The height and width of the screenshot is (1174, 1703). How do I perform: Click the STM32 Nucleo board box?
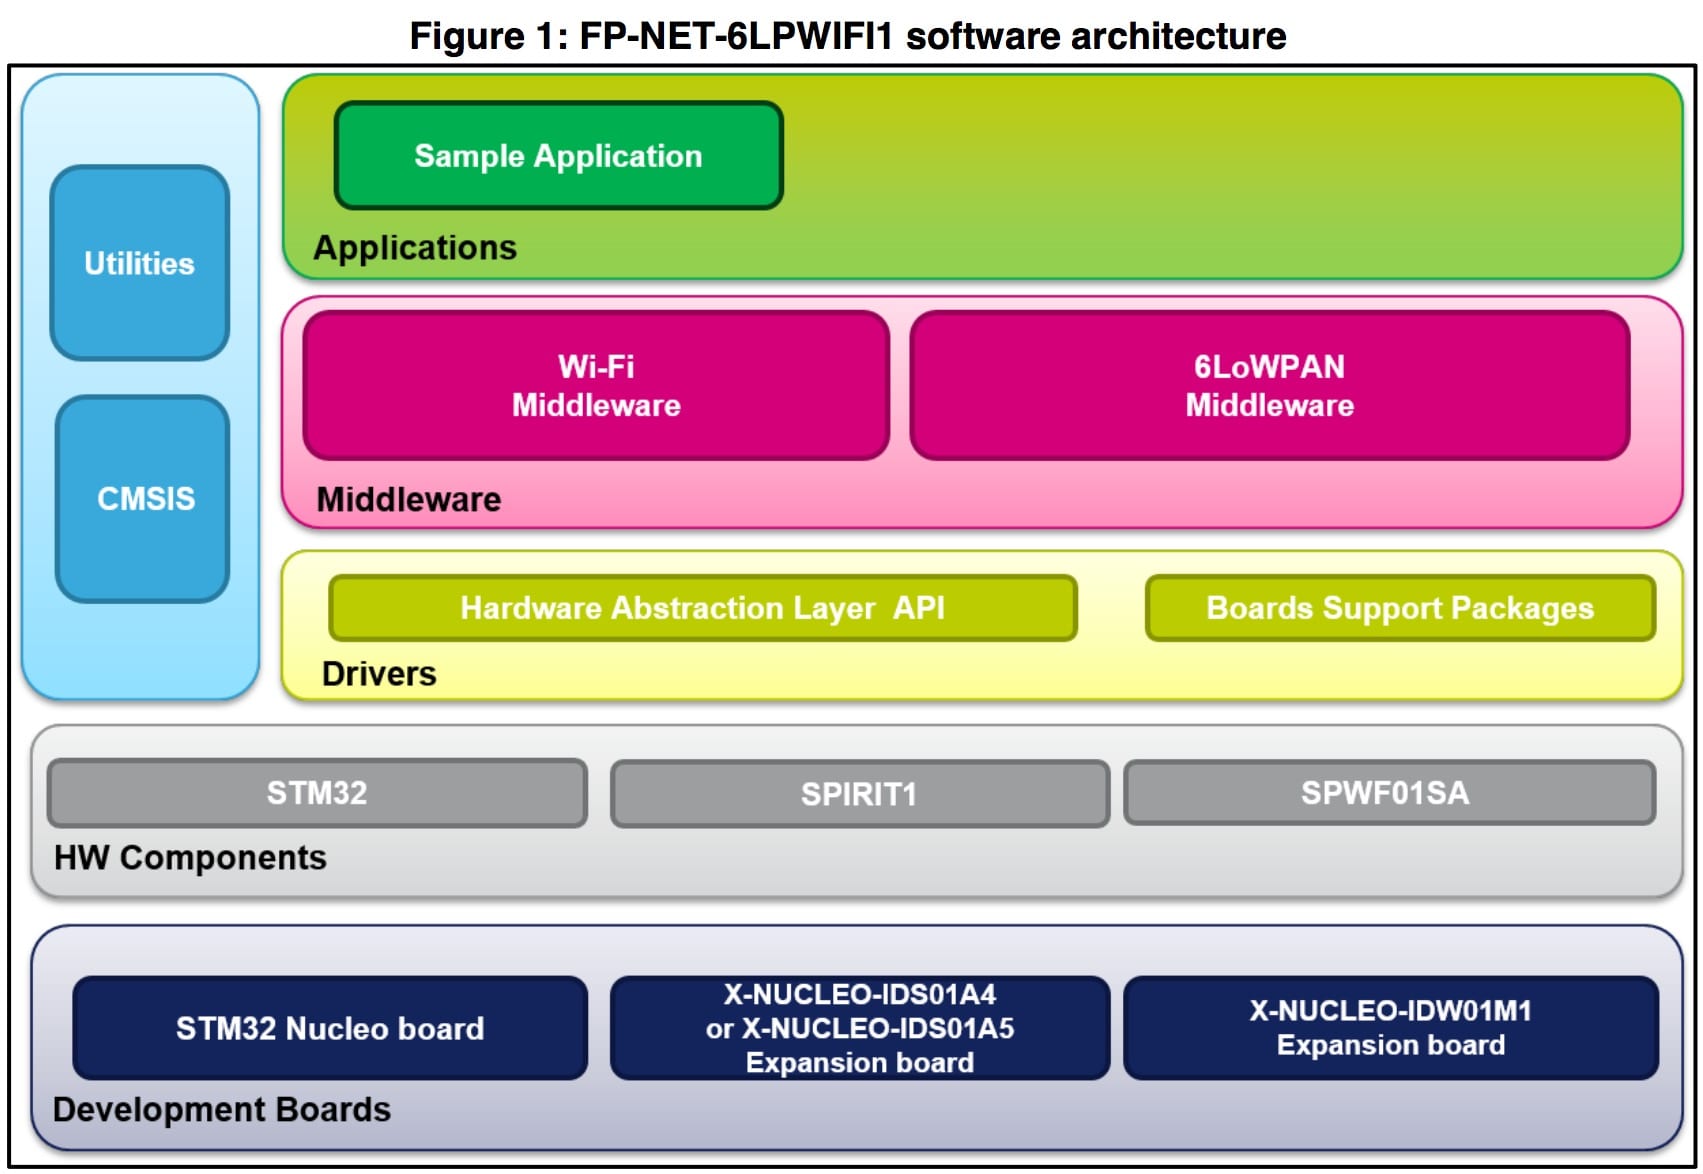[x=330, y=1028]
